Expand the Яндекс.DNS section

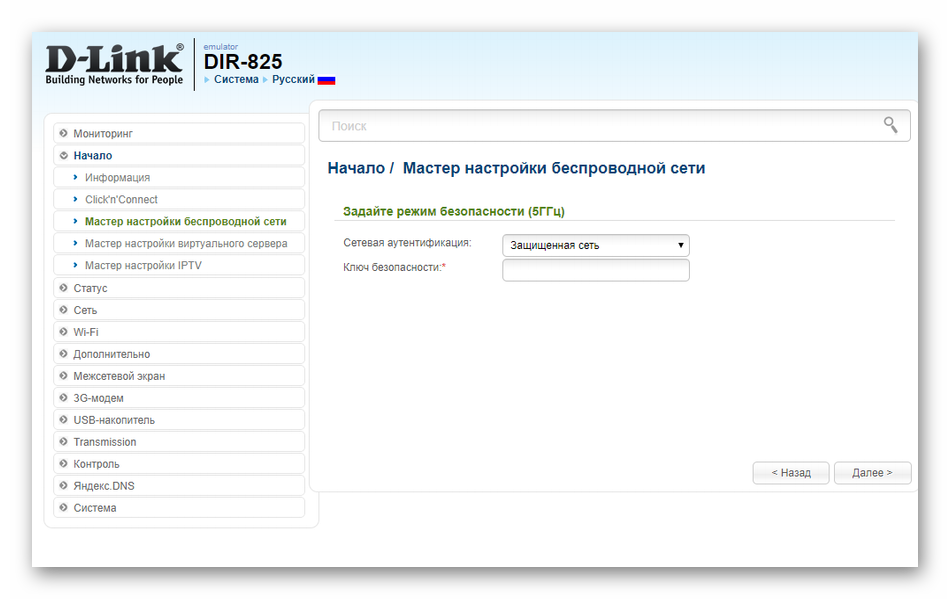pyautogui.click(x=103, y=486)
